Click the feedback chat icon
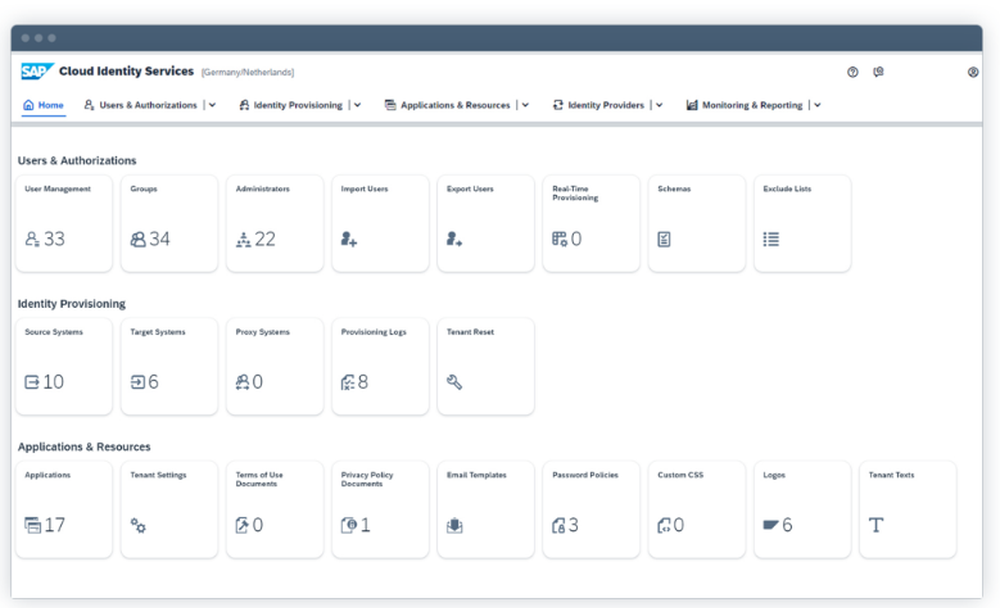 coord(878,71)
